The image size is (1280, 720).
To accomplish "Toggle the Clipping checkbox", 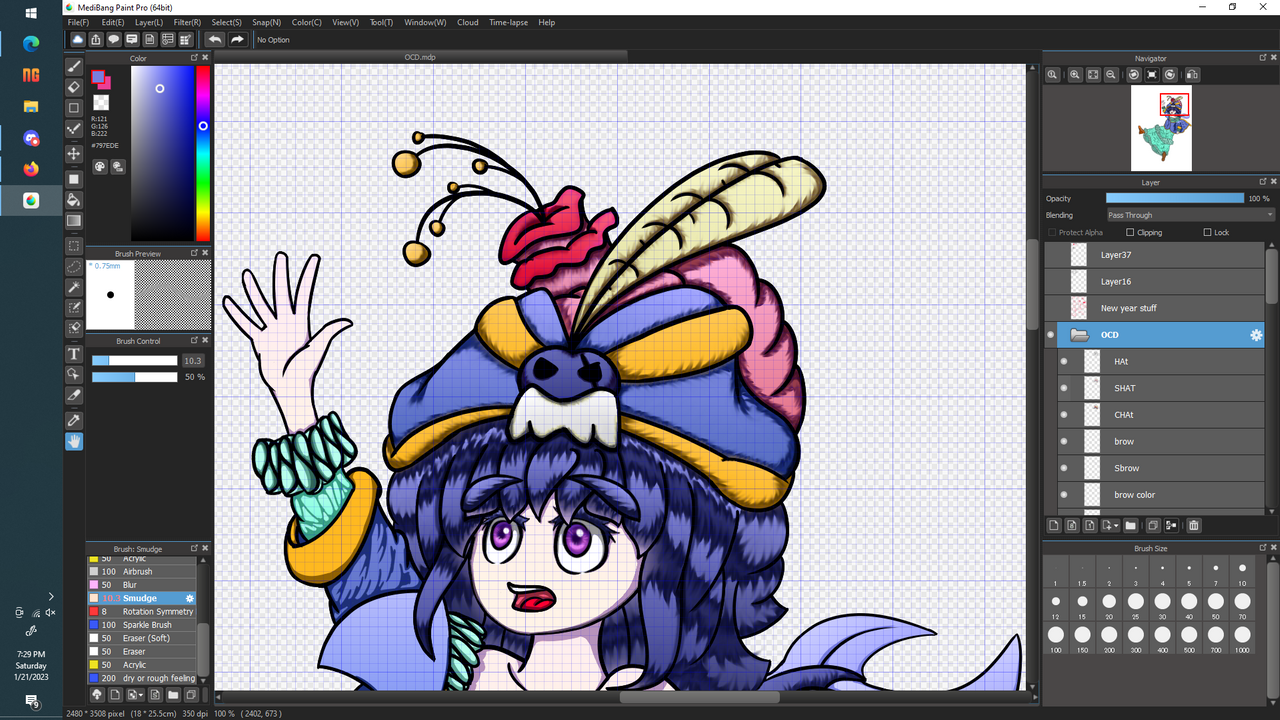I will (x=1130, y=232).
